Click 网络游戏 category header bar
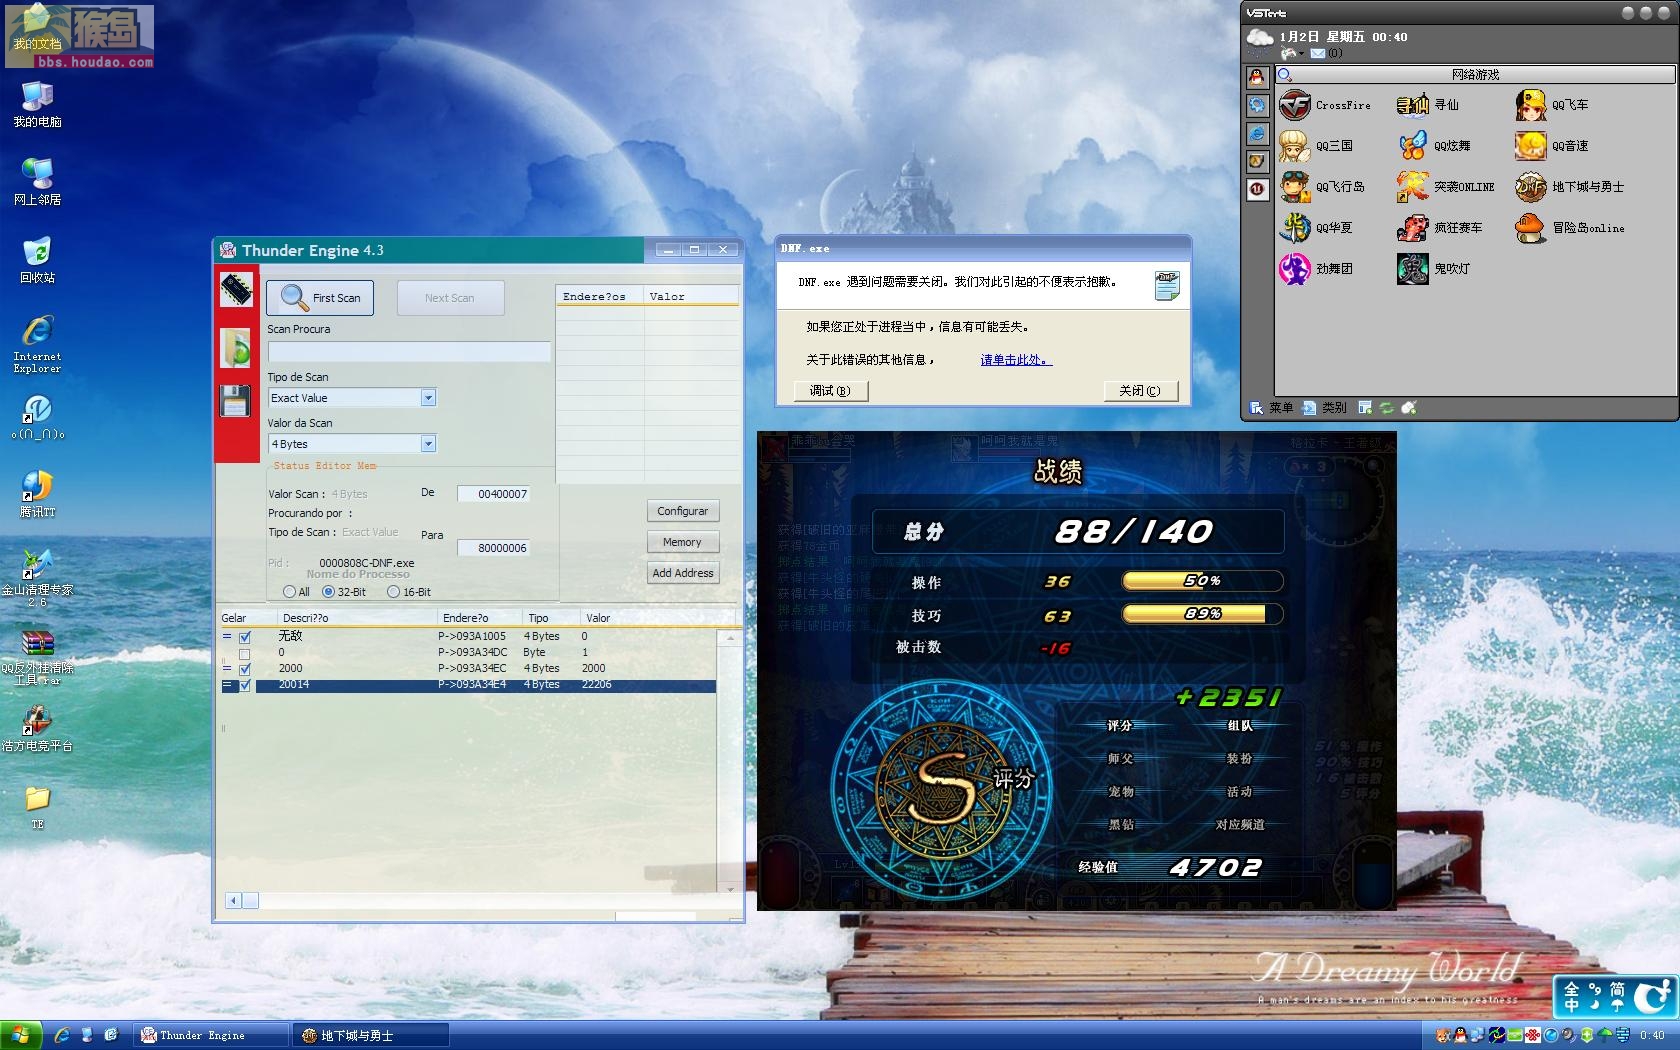The height and width of the screenshot is (1050, 1680). 1475,75
